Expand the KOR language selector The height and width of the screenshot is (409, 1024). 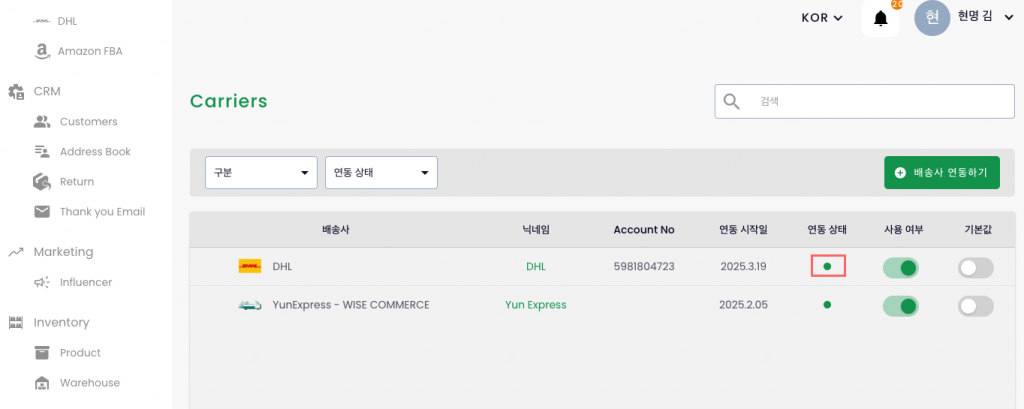[x=822, y=18]
